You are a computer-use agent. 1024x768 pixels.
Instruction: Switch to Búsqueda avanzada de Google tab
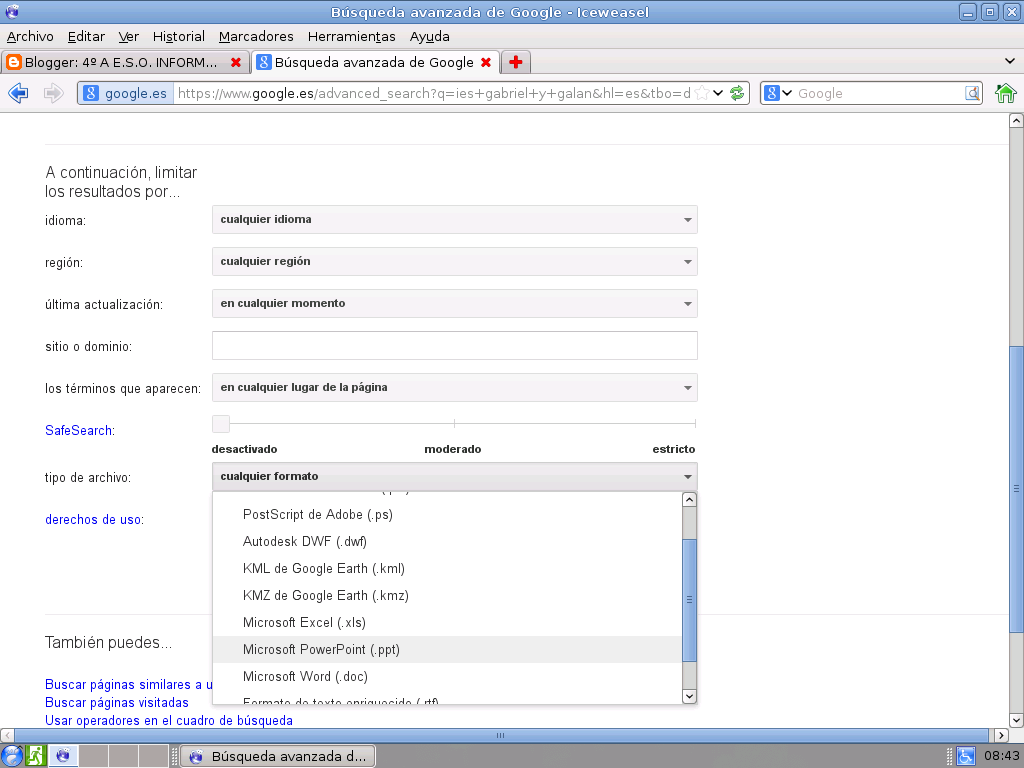[x=376, y=62]
